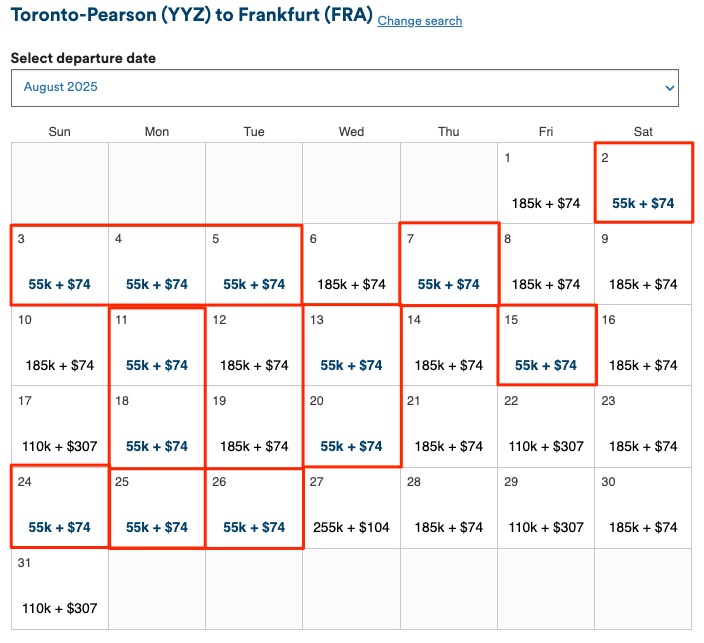The width and height of the screenshot is (704, 643).
Task: Select August 27 at 255k + $104
Action: [351, 527]
